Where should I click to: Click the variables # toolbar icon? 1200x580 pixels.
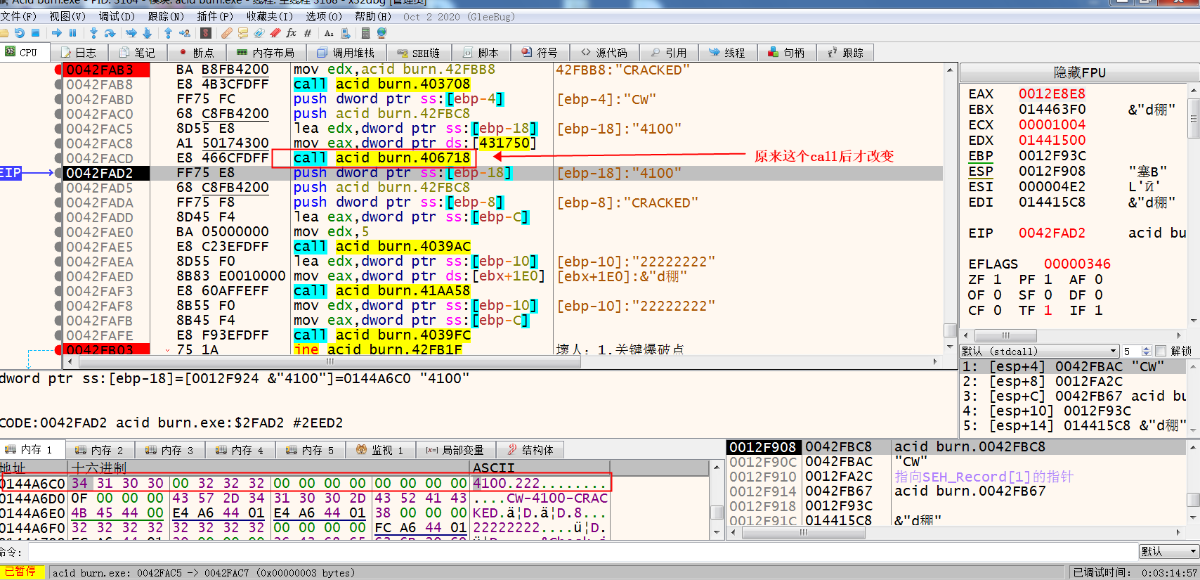point(307,33)
